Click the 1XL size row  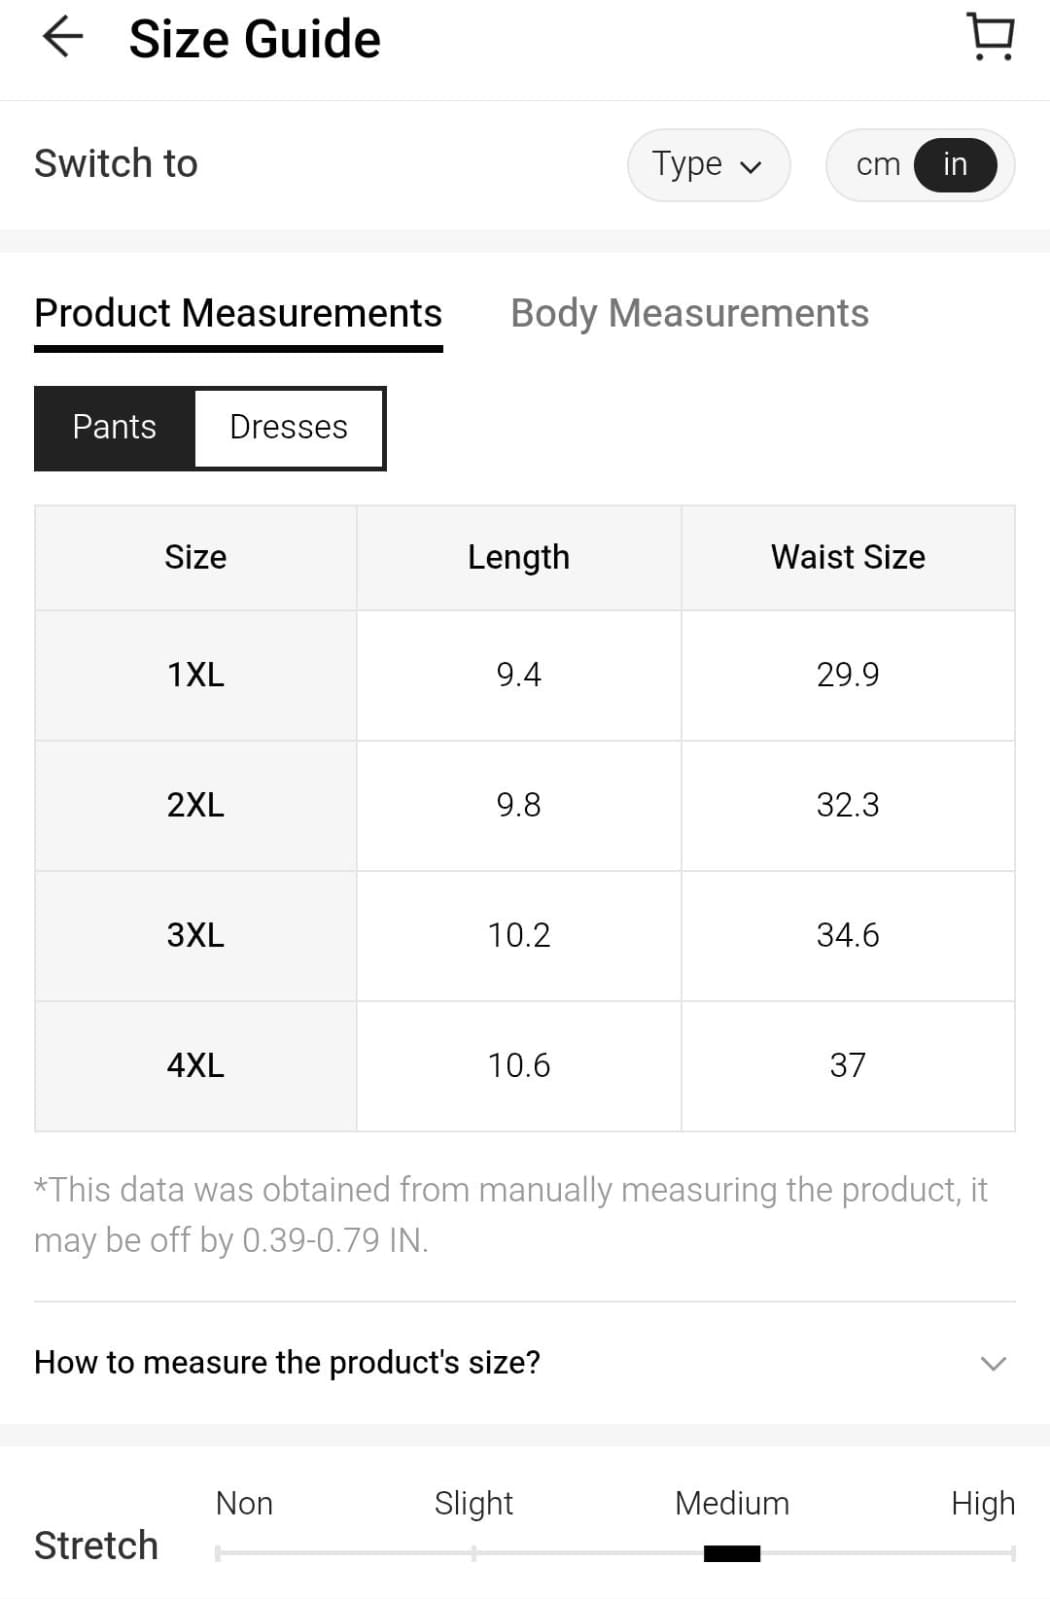(x=196, y=675)
